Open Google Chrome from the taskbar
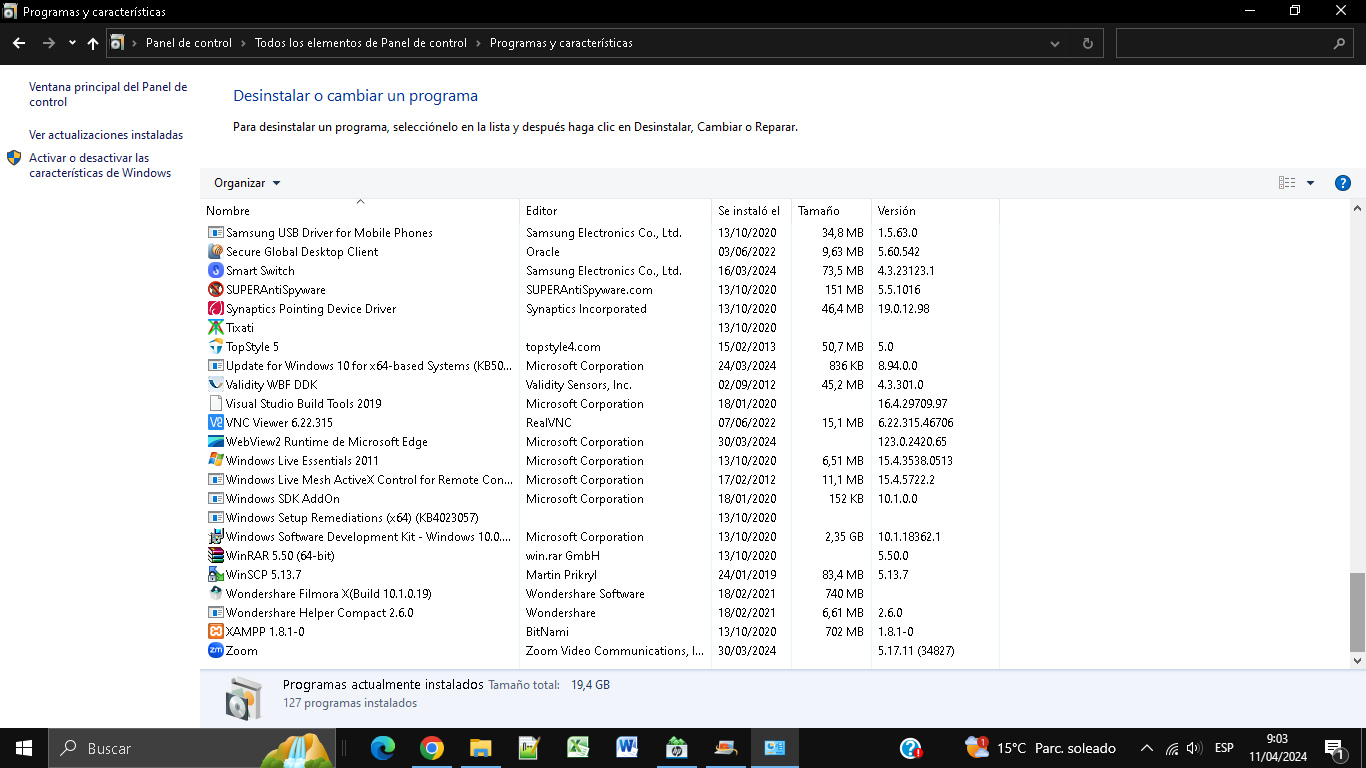The height and width of the screenshot is (768, 1366). 432,748
